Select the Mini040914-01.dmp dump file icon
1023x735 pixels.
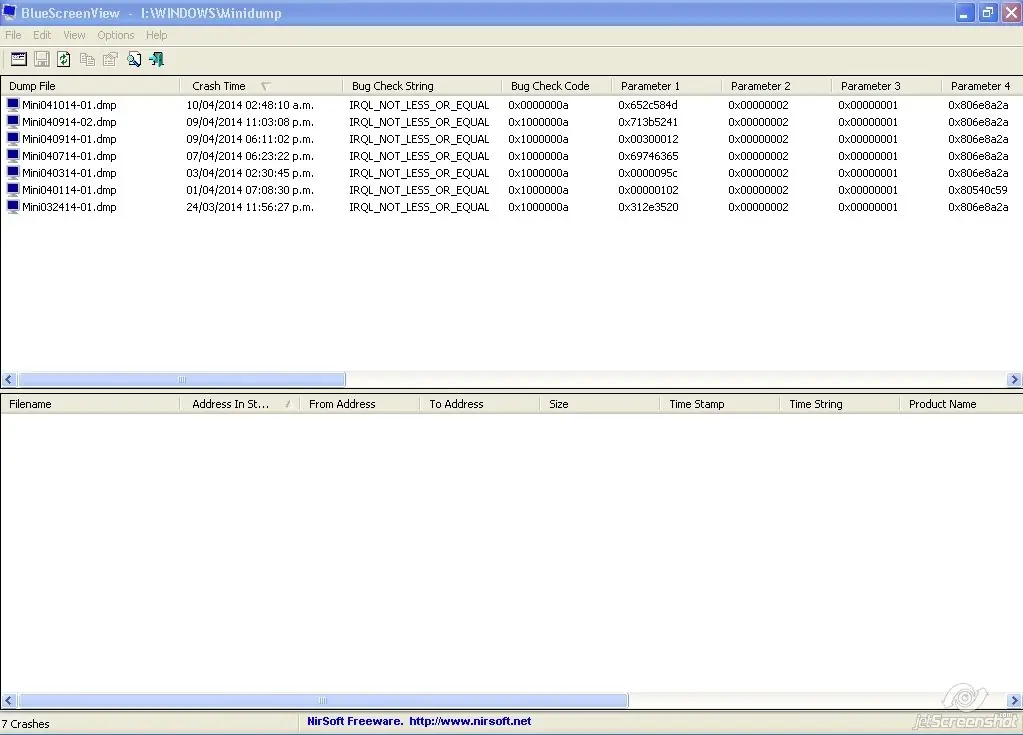pyautogui.click(x=13, y=138)
